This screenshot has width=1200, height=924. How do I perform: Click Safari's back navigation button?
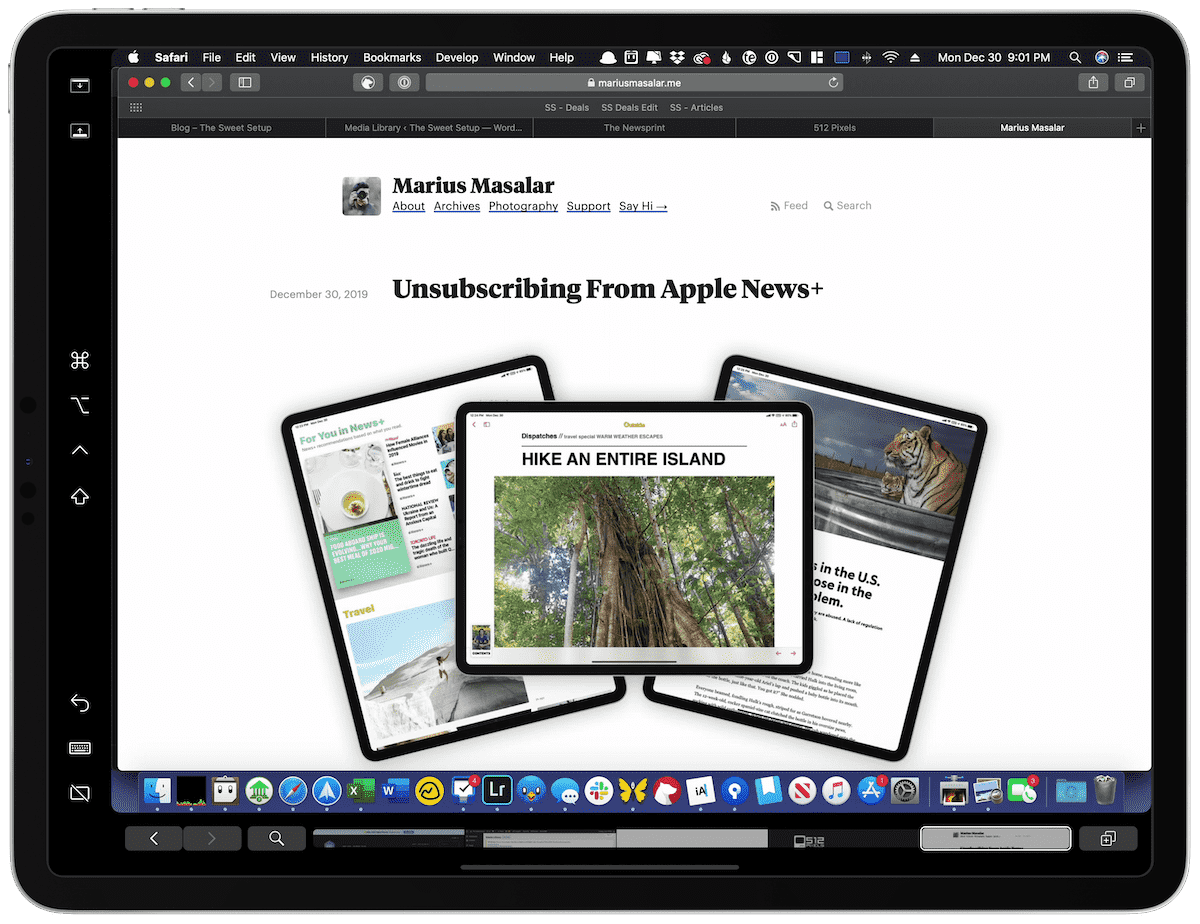[x=191, y=82]
